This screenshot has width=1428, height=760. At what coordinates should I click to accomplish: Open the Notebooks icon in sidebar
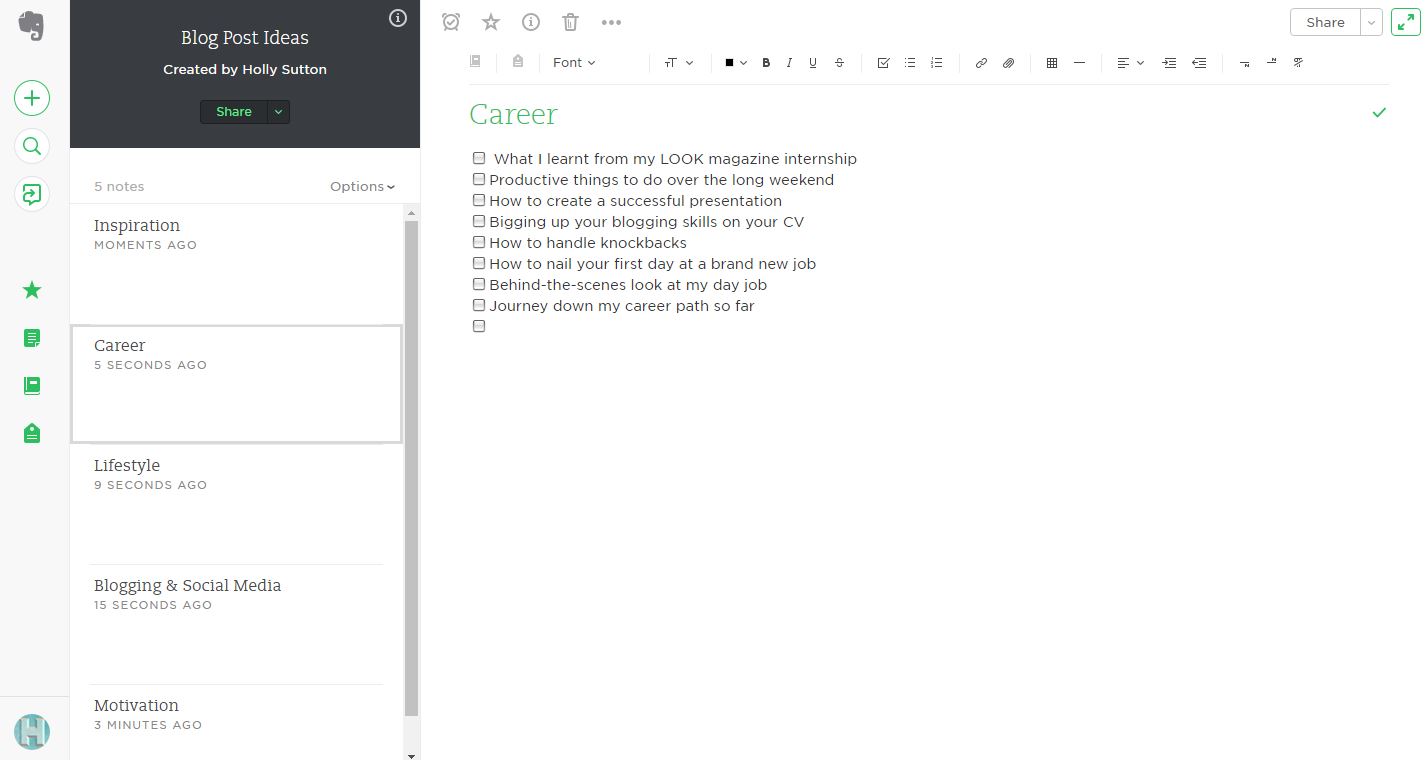point(32,385)
